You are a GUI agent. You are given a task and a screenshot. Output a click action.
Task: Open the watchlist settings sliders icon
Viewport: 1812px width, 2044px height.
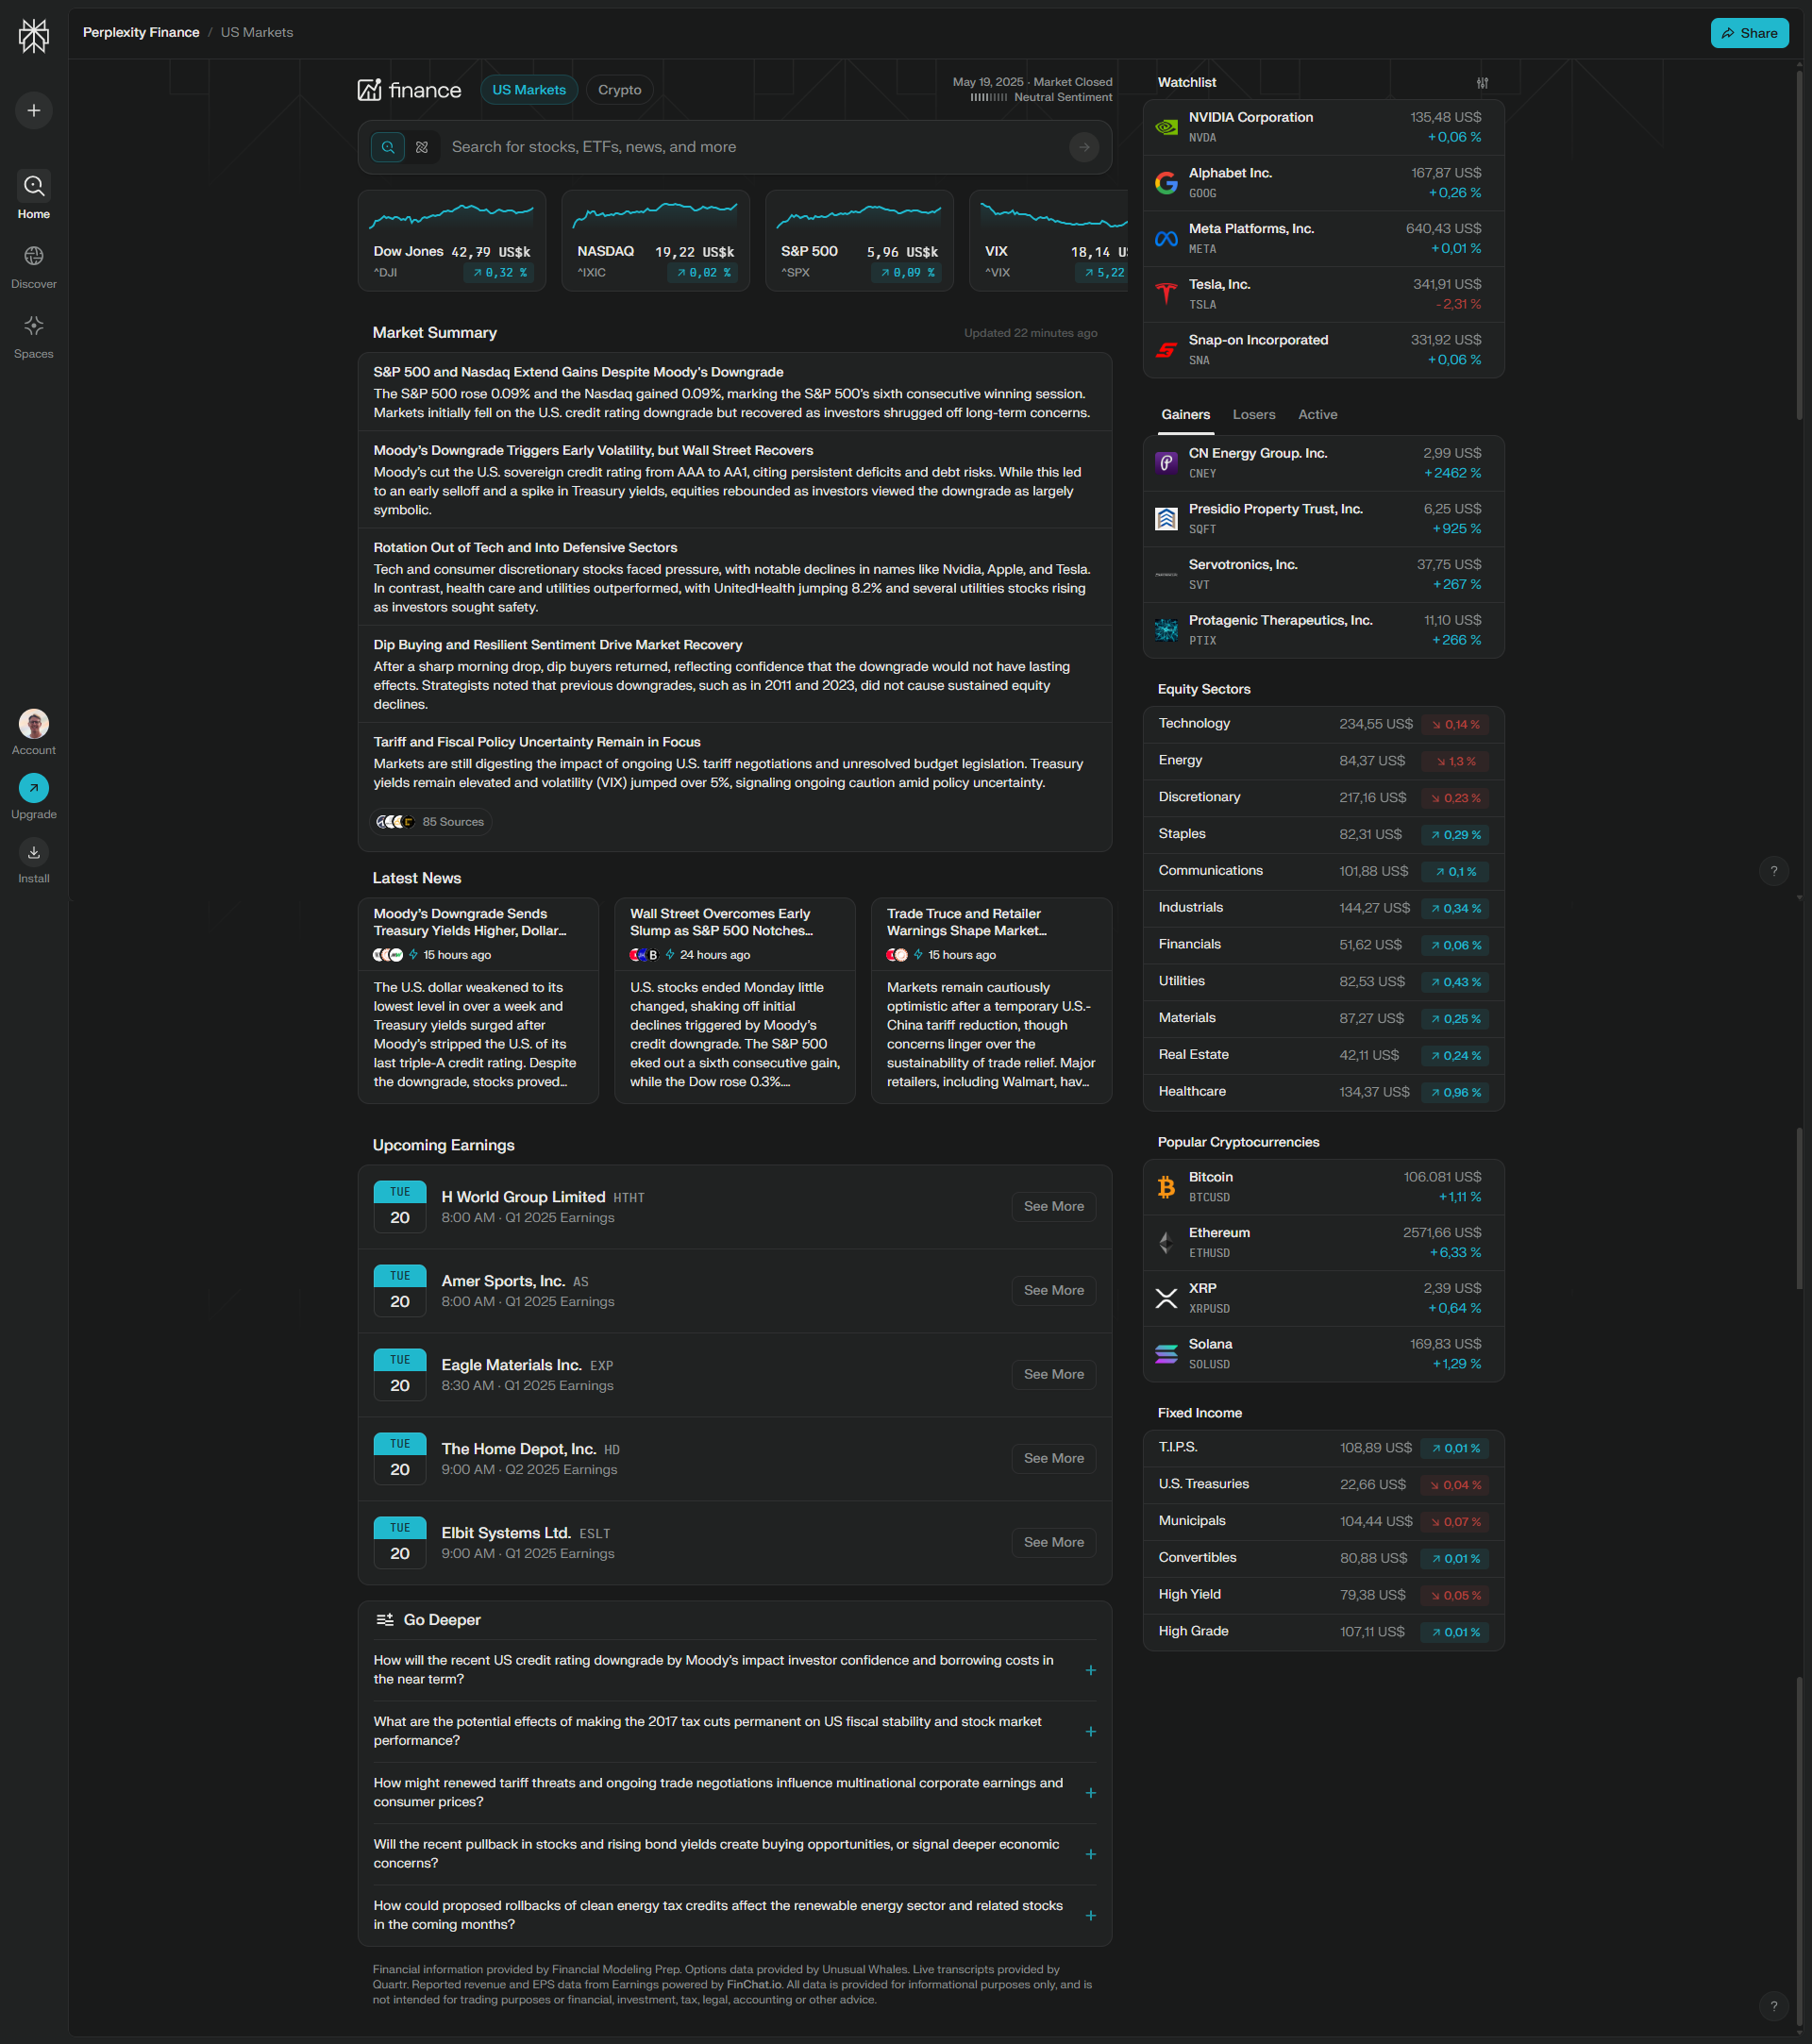pos(1482,83)
